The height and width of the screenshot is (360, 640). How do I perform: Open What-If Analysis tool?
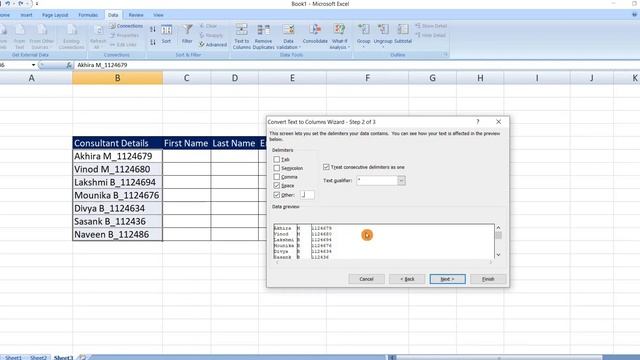click(x=339, y=36)
